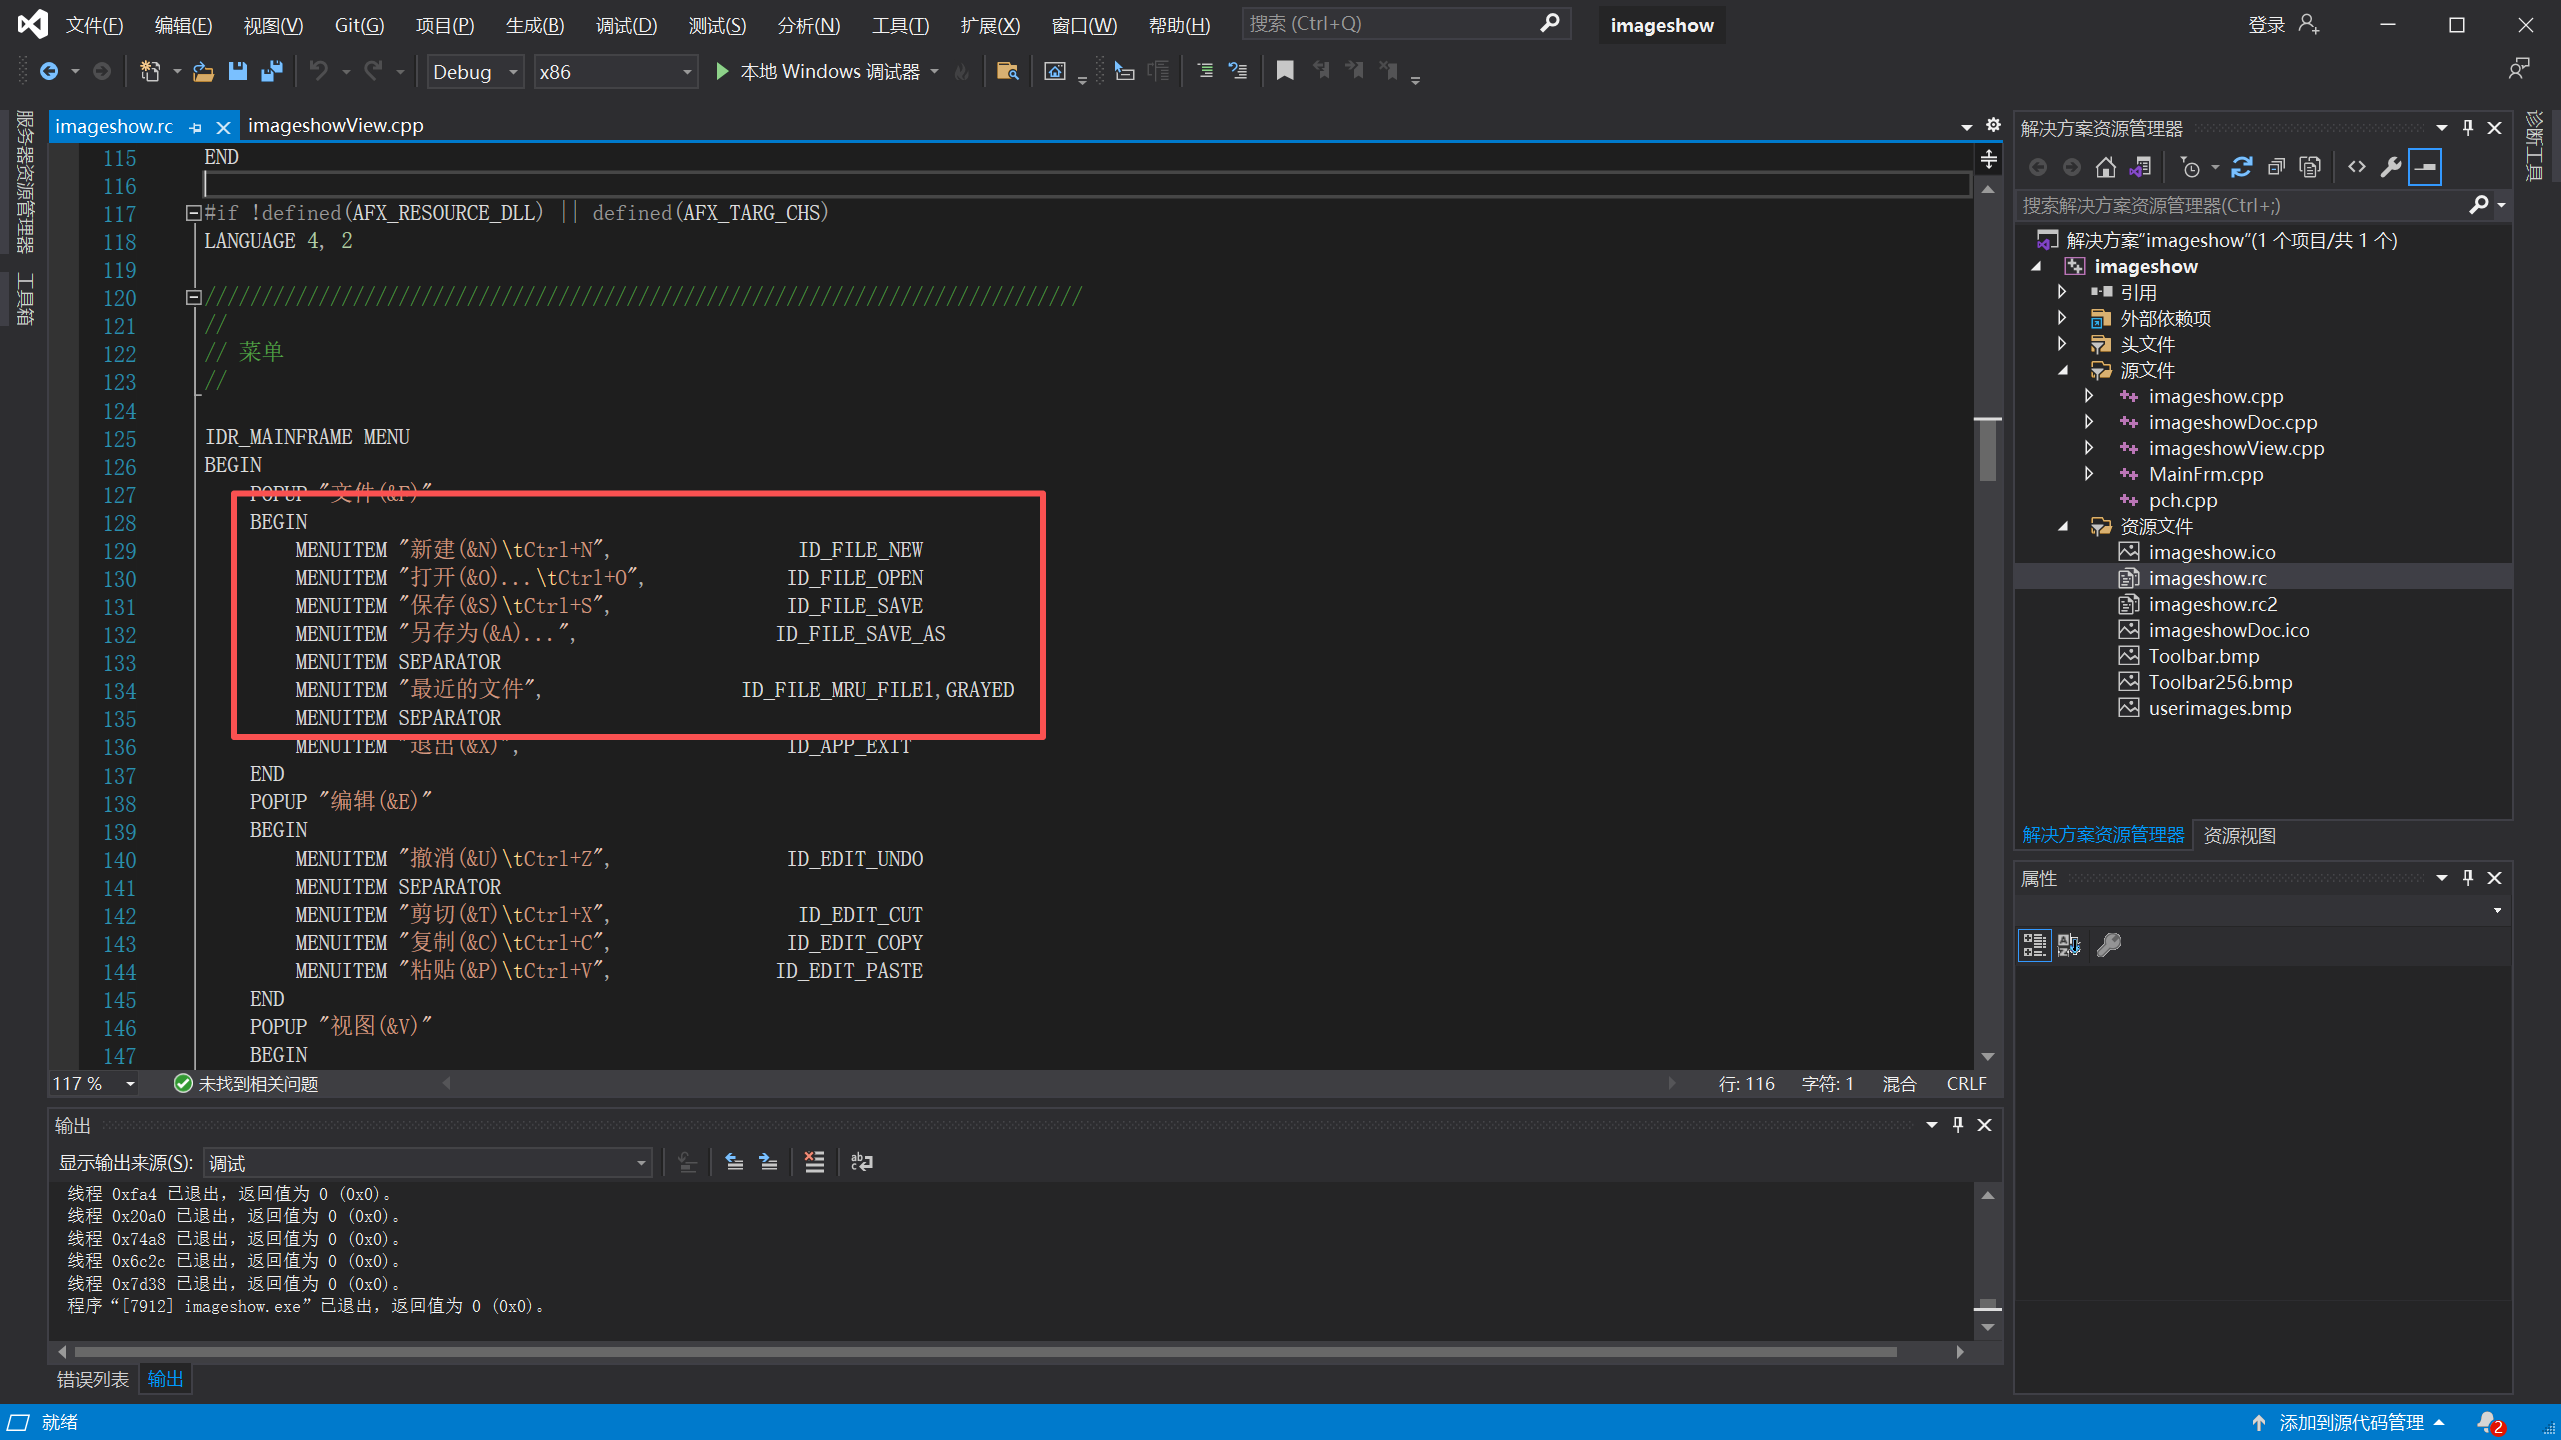The image size is (2561, 1440).
Task: Open the x86 platform dropdown
Action: click(x=615, y=72)
